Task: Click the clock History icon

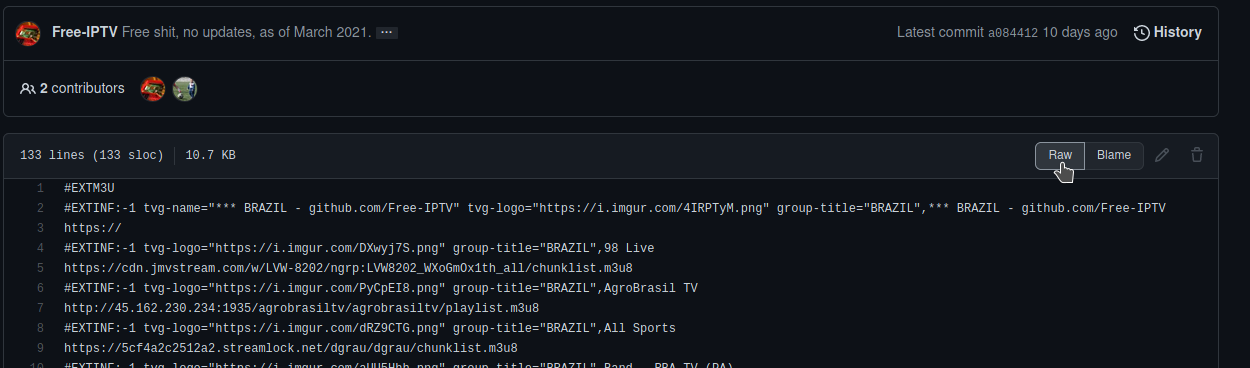Action: pyautogui.click(x=1142, y=32)
